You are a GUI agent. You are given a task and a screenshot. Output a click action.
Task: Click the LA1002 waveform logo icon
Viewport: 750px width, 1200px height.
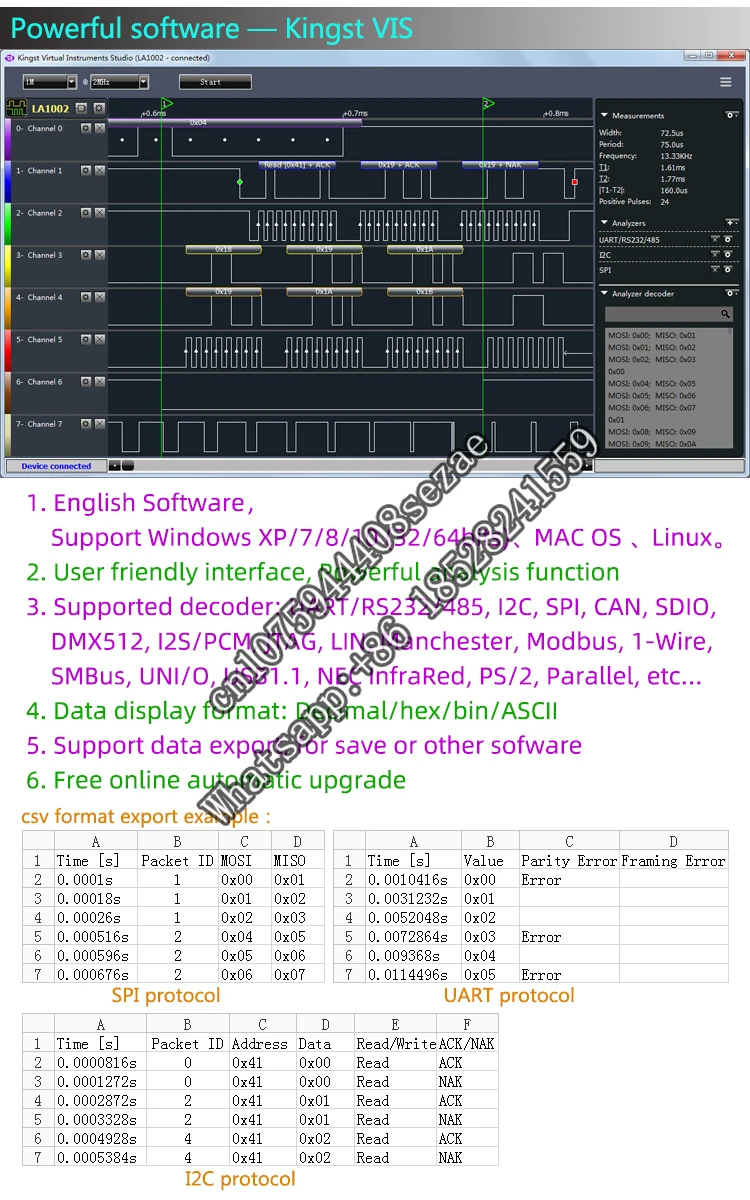[x=17, y=108]
